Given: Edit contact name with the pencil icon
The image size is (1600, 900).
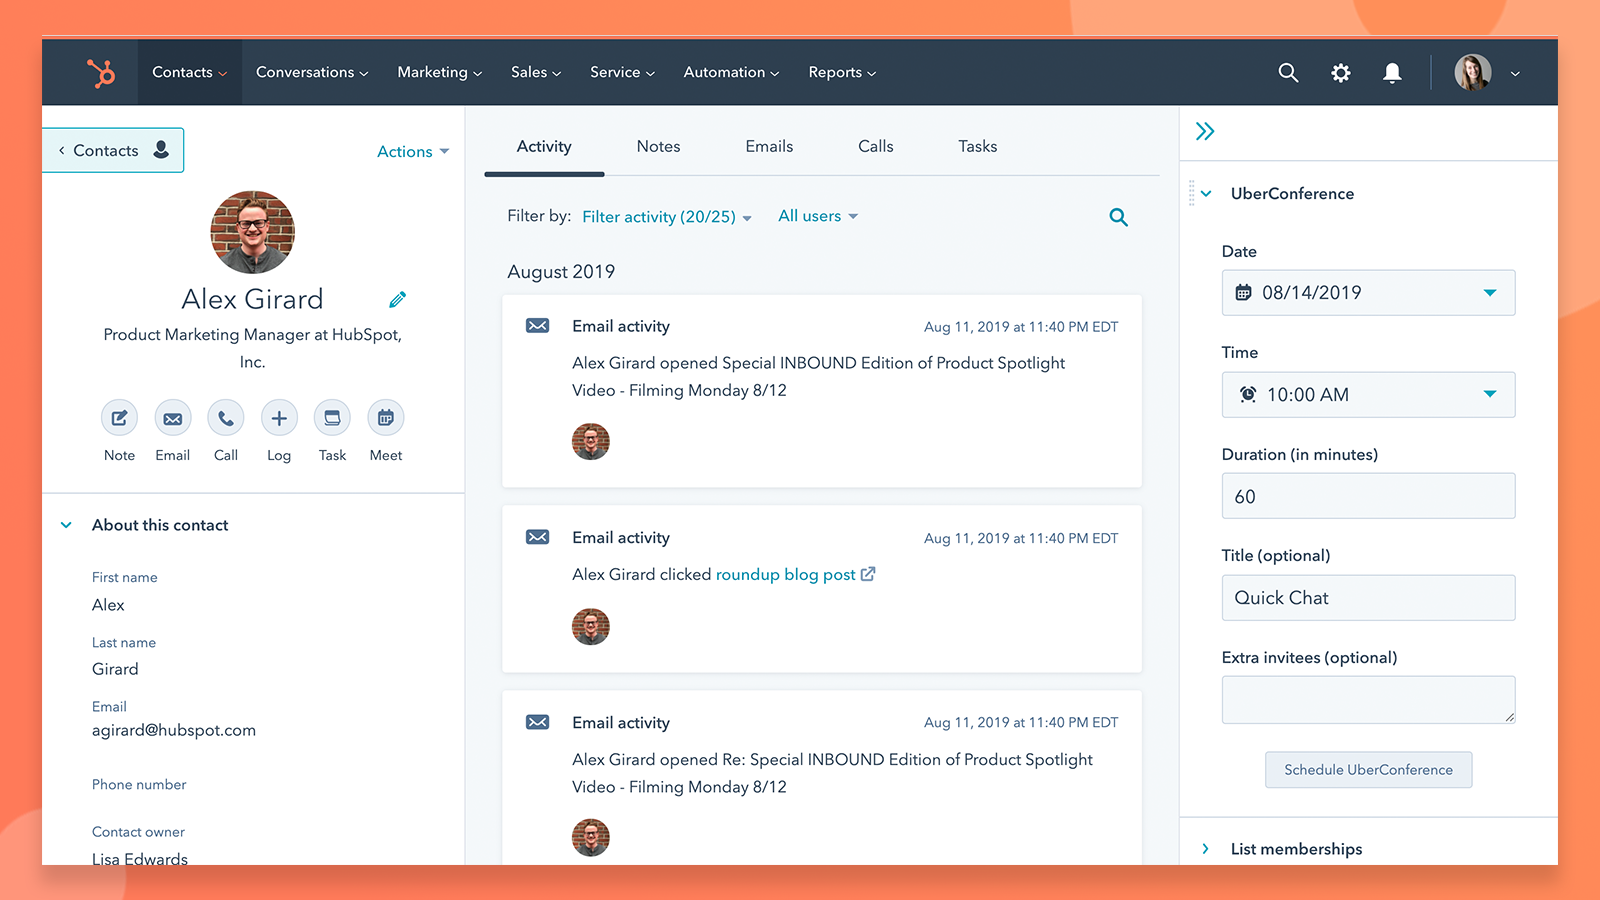Looking at the screenshot, I should (x=397, y=300).
